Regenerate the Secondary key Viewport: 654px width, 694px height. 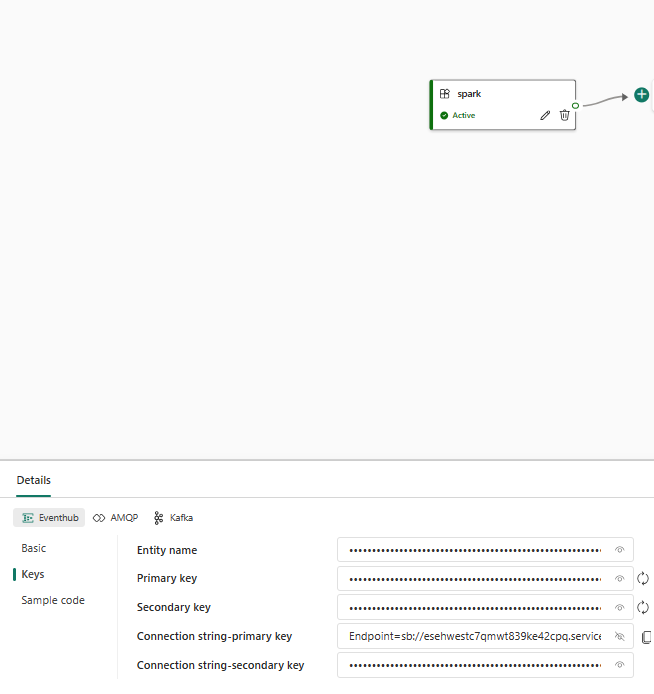(x=644, y=607)
